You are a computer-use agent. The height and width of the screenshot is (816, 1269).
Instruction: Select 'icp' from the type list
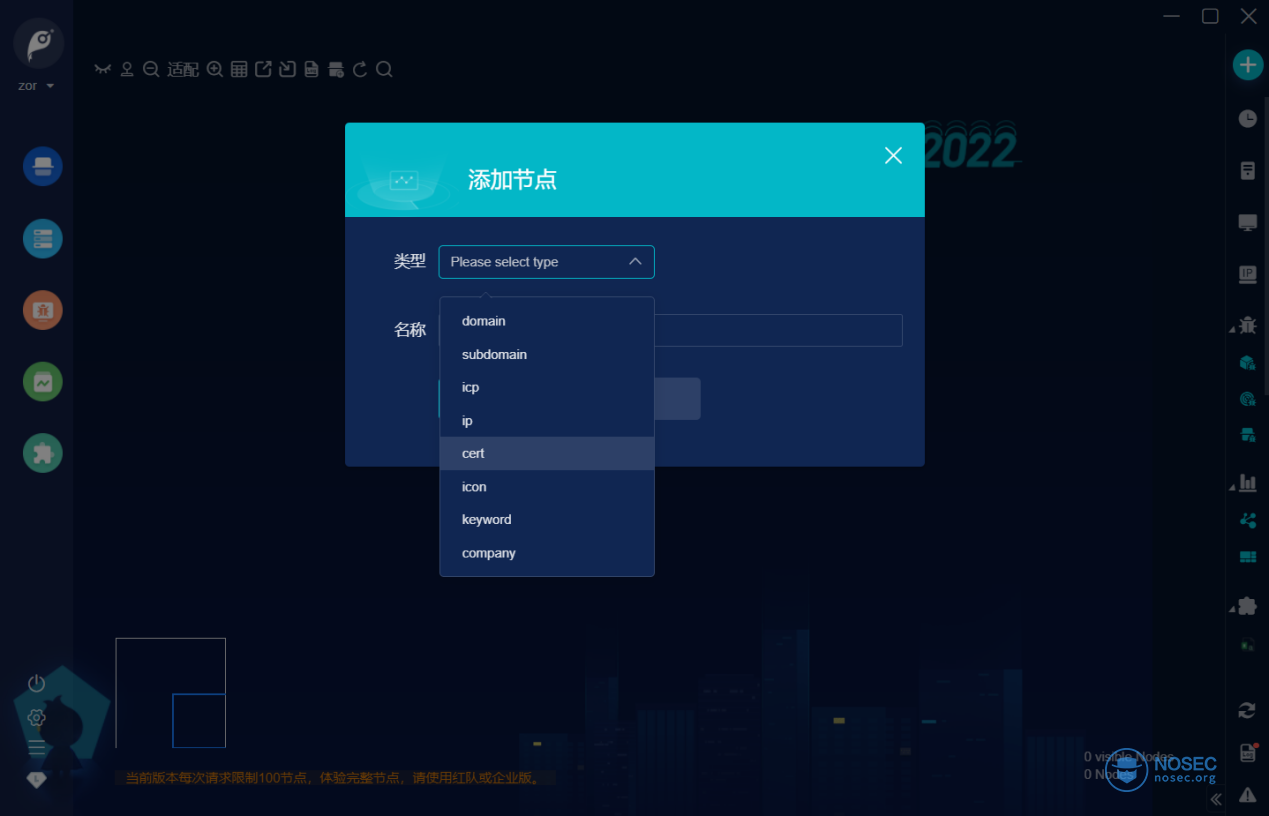547,387
